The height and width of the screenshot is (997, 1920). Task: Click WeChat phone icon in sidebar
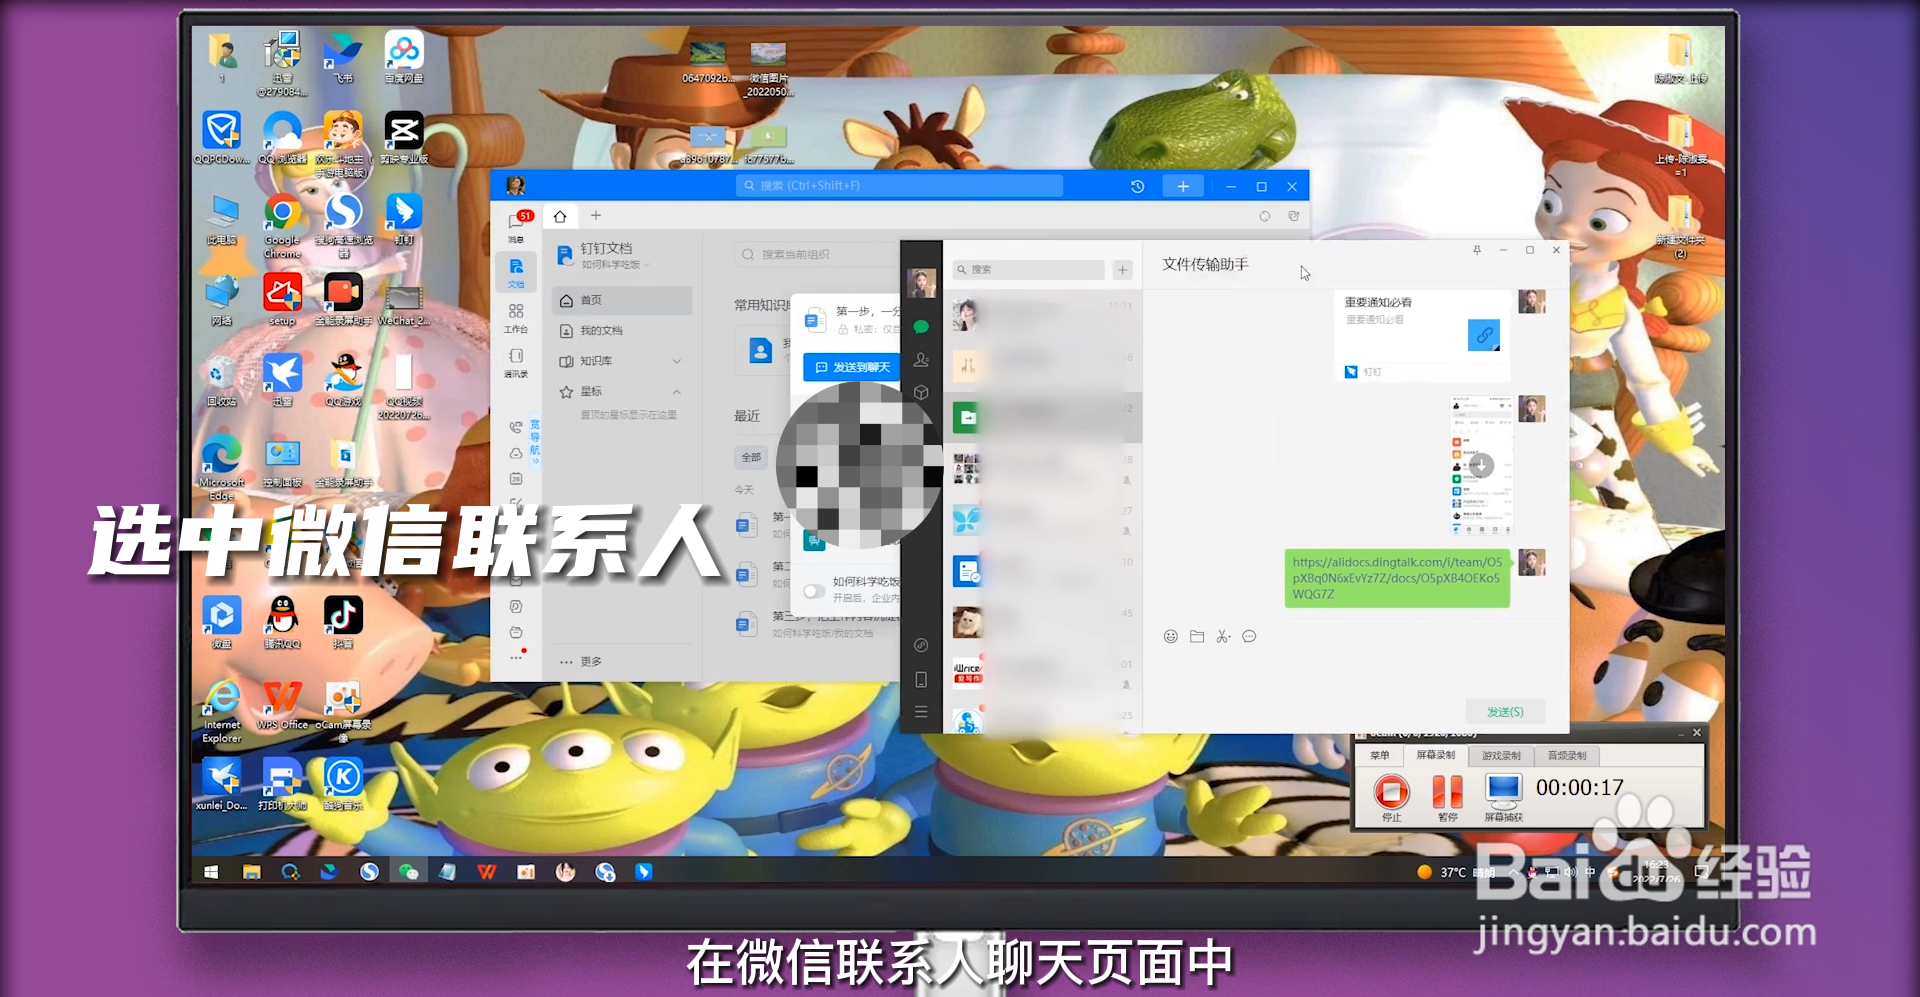click(921, 679)
